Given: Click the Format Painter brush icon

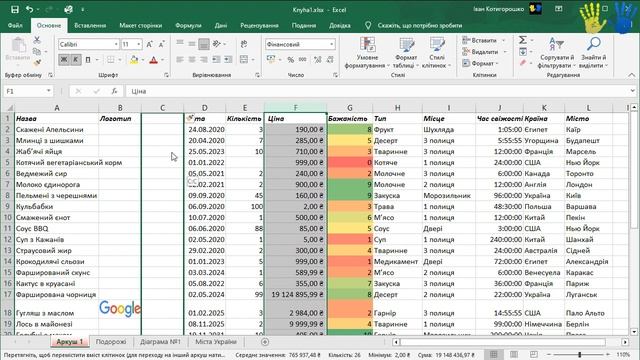Looking at the screenshot, I should (x=37, y=62).
